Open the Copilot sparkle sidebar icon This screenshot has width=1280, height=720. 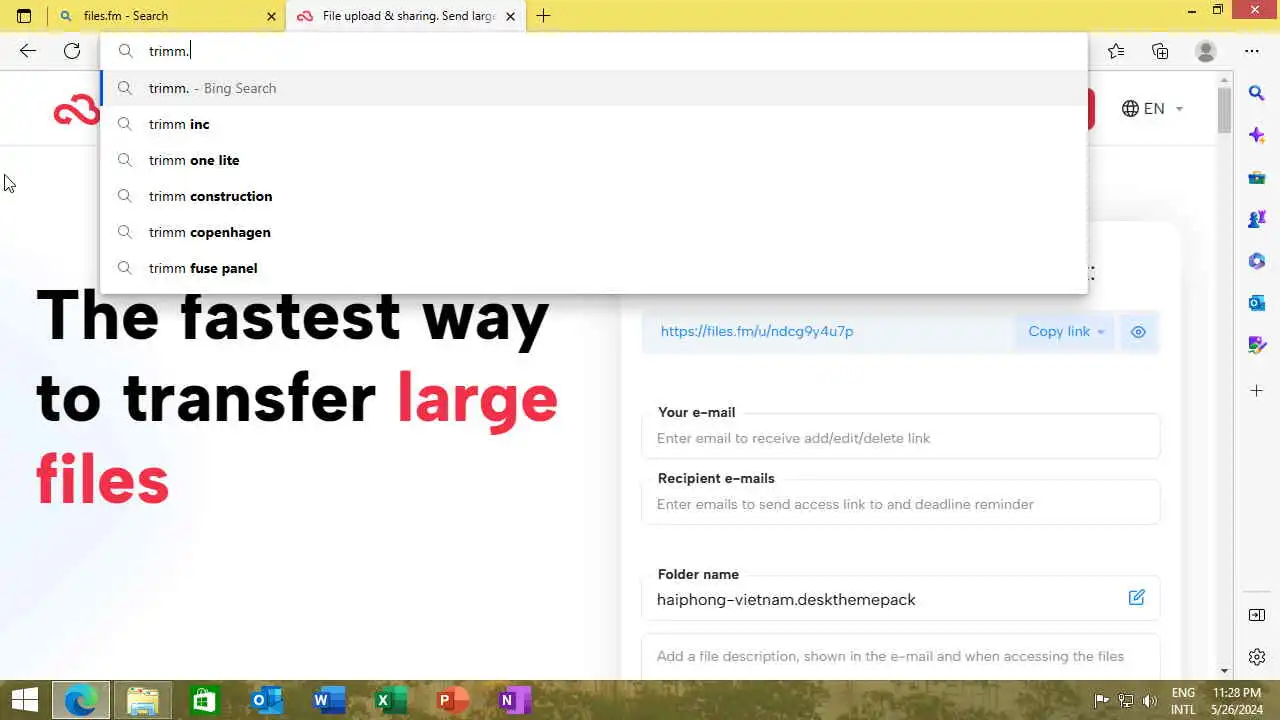pos(1257,135)
